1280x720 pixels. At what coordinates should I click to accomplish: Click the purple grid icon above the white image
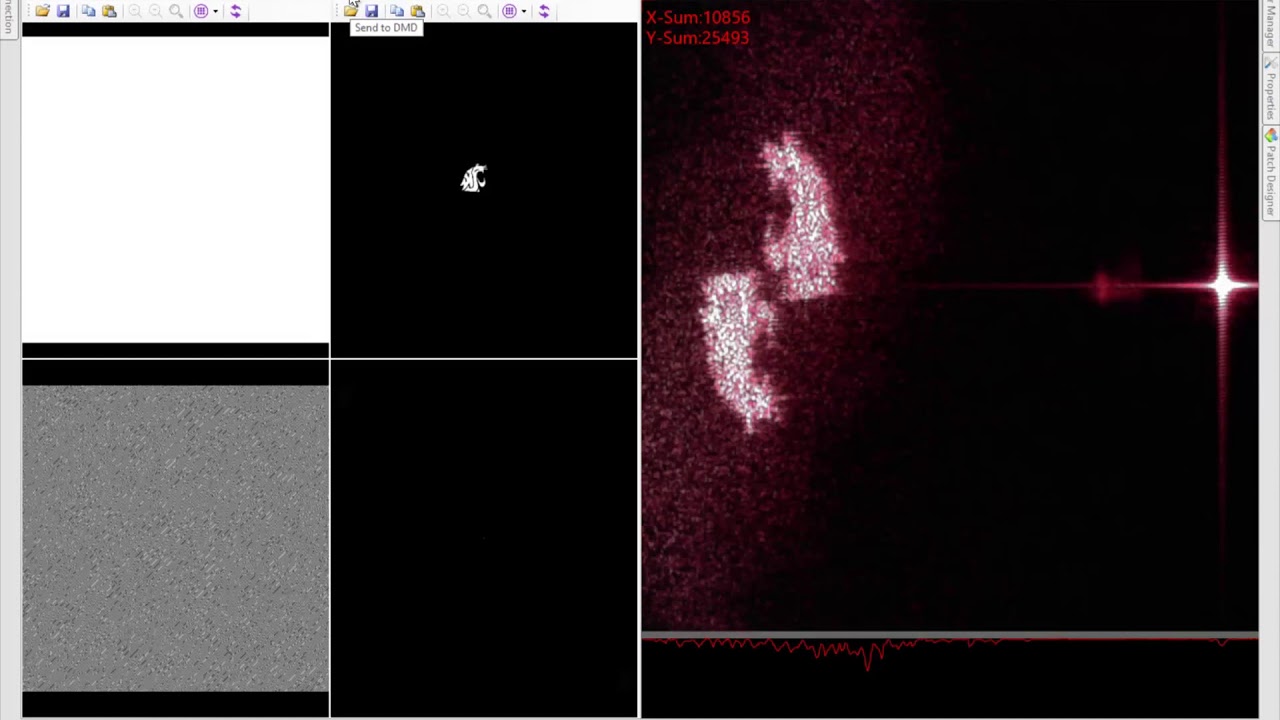[201, 11]
